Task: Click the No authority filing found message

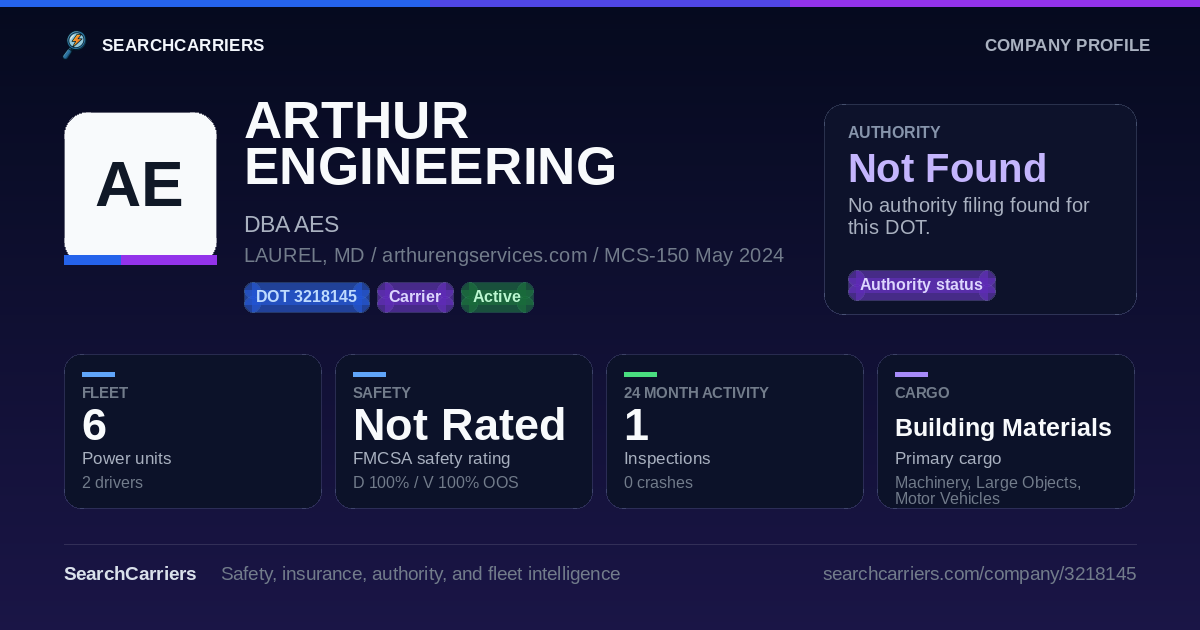Action: click(969, 216)
